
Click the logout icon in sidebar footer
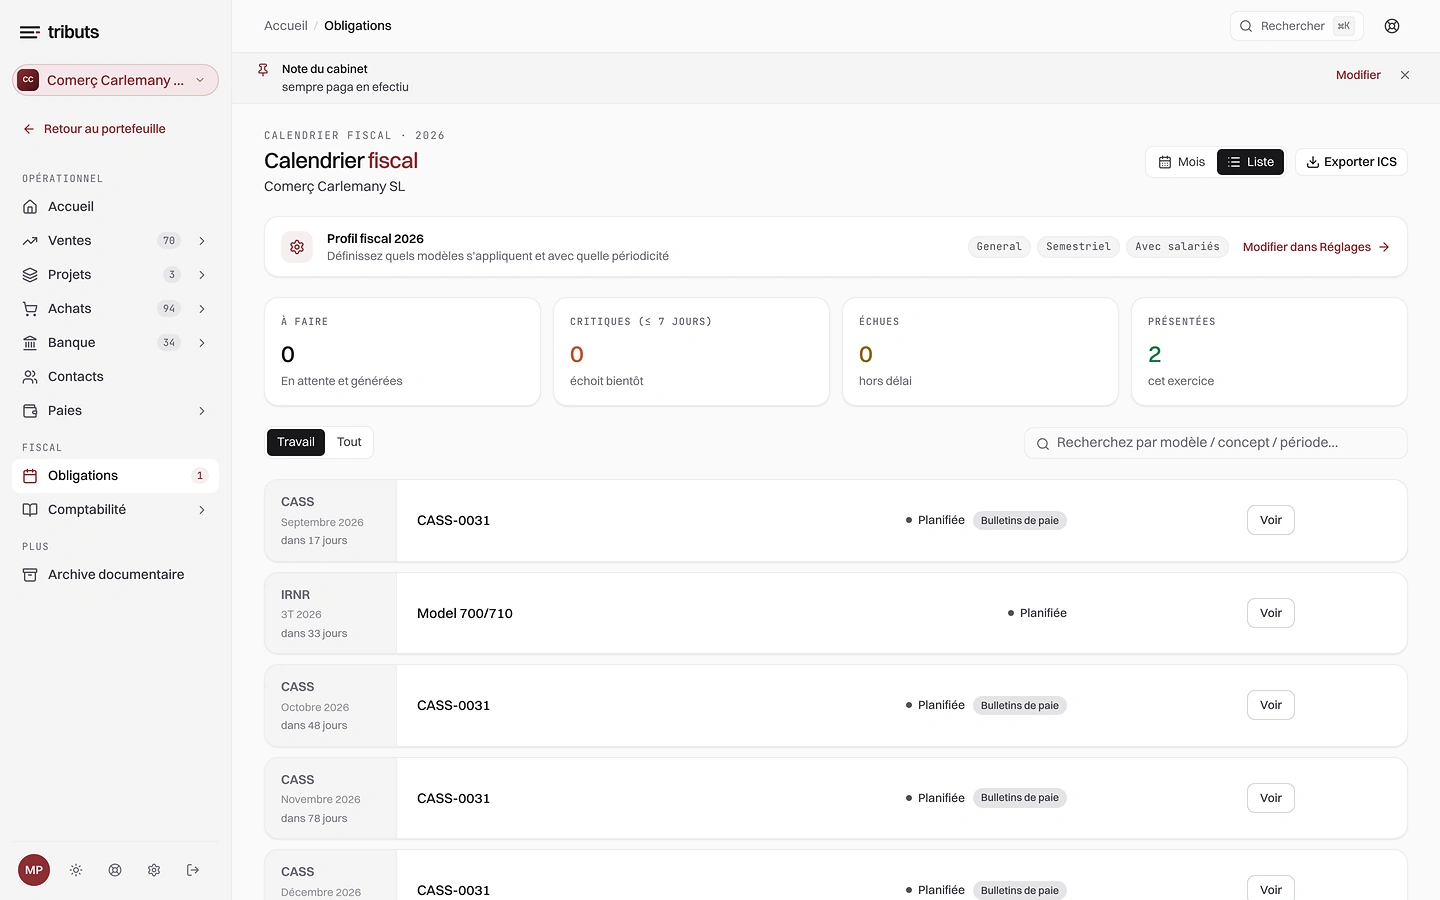coord(193,870)
